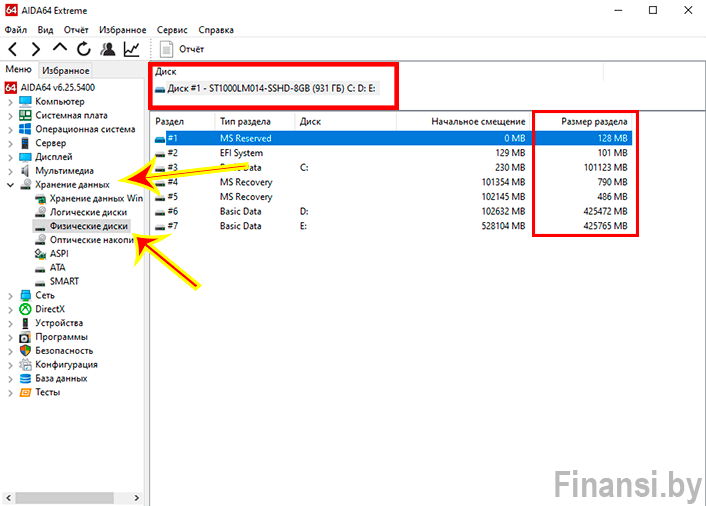This screenshot has height=506, width=706.
Task: Go forward with the right arrow toolbar icon
Action: (x=36, y=49)
